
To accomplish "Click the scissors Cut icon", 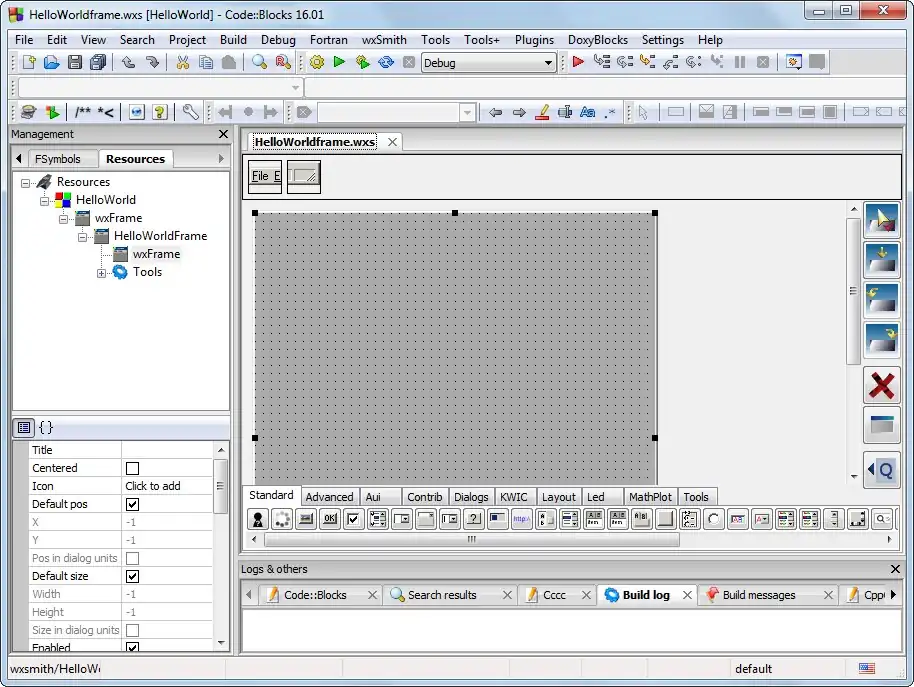I will click(x=182, y=62).
